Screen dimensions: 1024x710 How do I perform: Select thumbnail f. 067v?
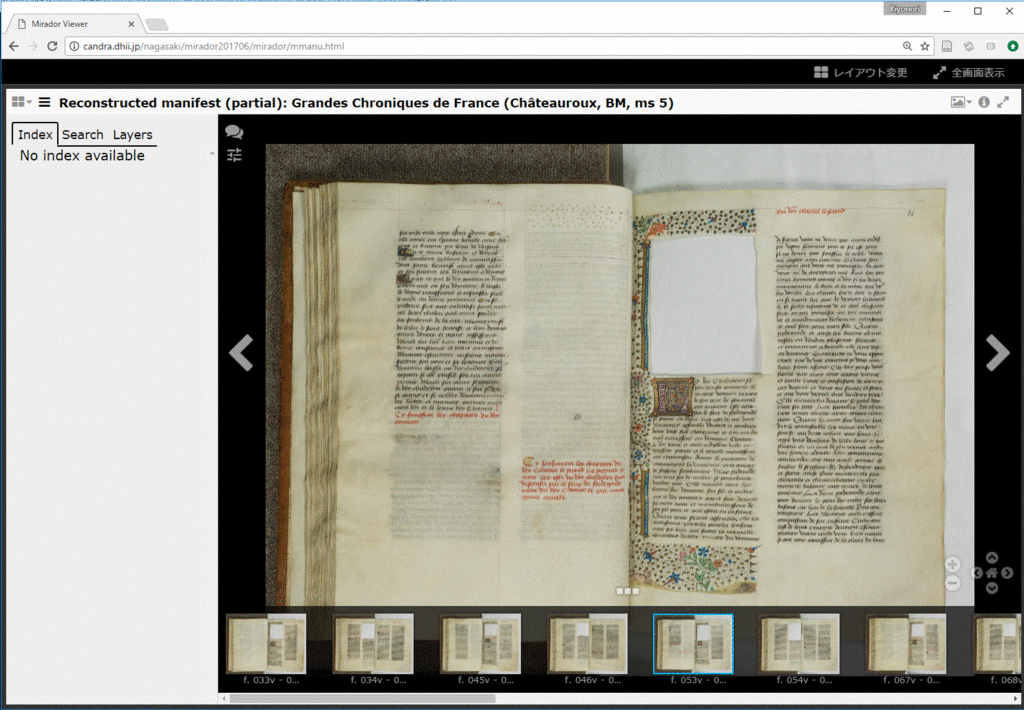point(906,644)
